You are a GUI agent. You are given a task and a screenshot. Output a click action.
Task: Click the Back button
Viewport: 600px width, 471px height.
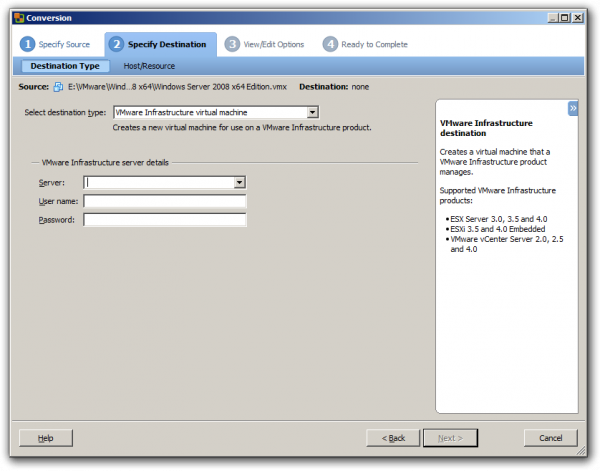[393, 438]
